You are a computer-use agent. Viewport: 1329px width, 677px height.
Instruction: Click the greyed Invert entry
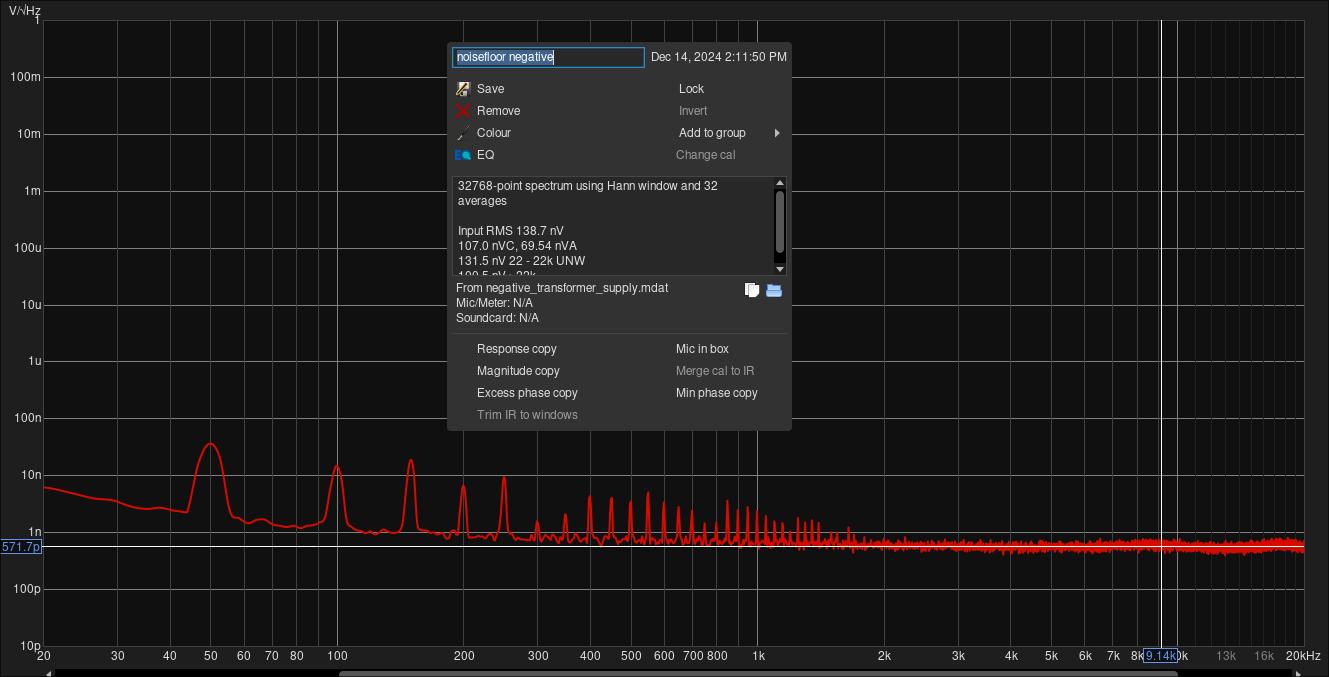(x=693, y=111)
